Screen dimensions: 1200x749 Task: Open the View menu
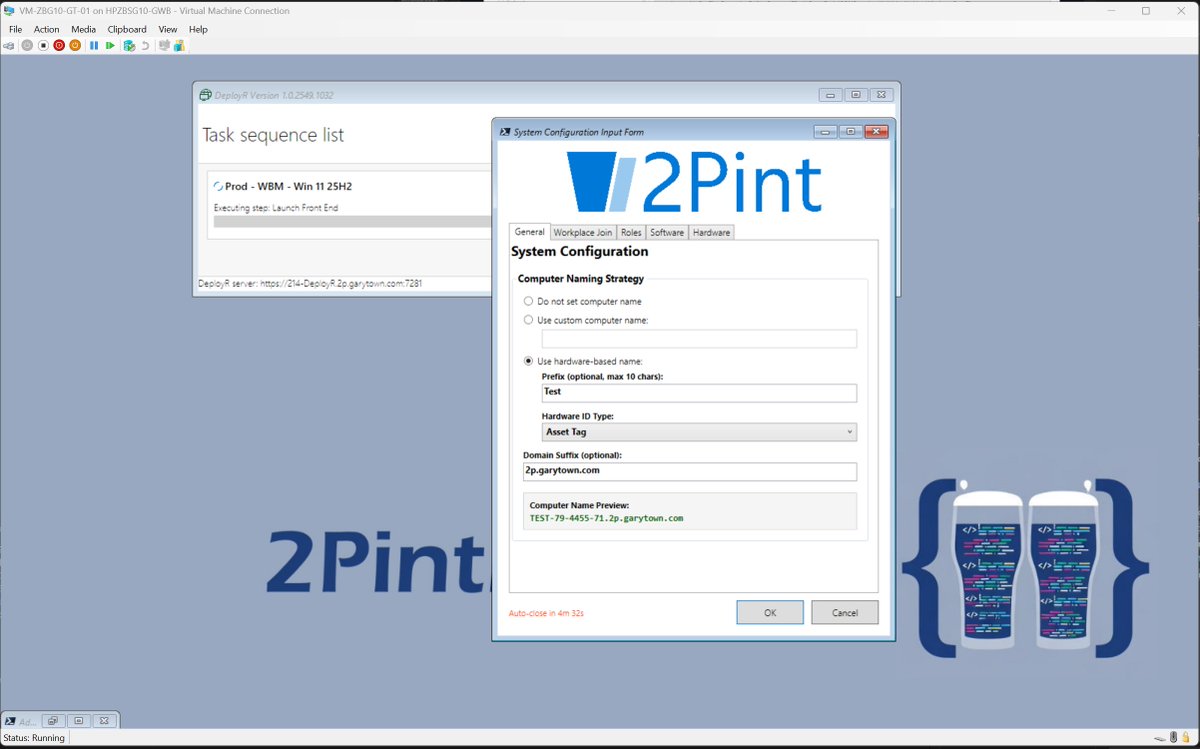click(168, 29)
